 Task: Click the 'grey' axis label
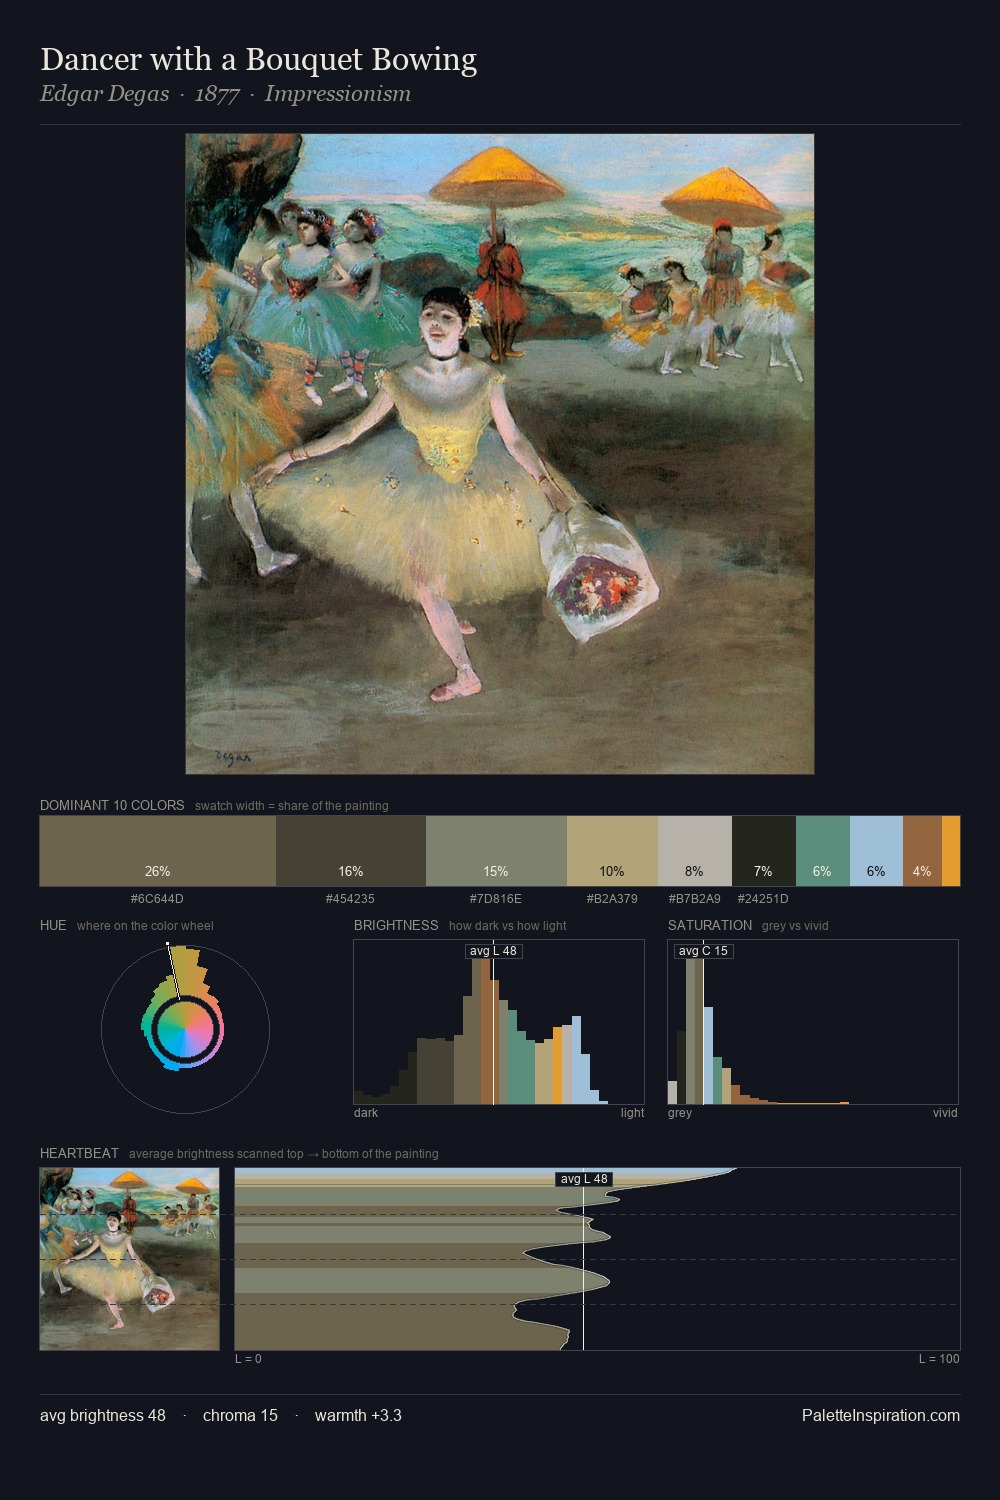click(680, 1113)
